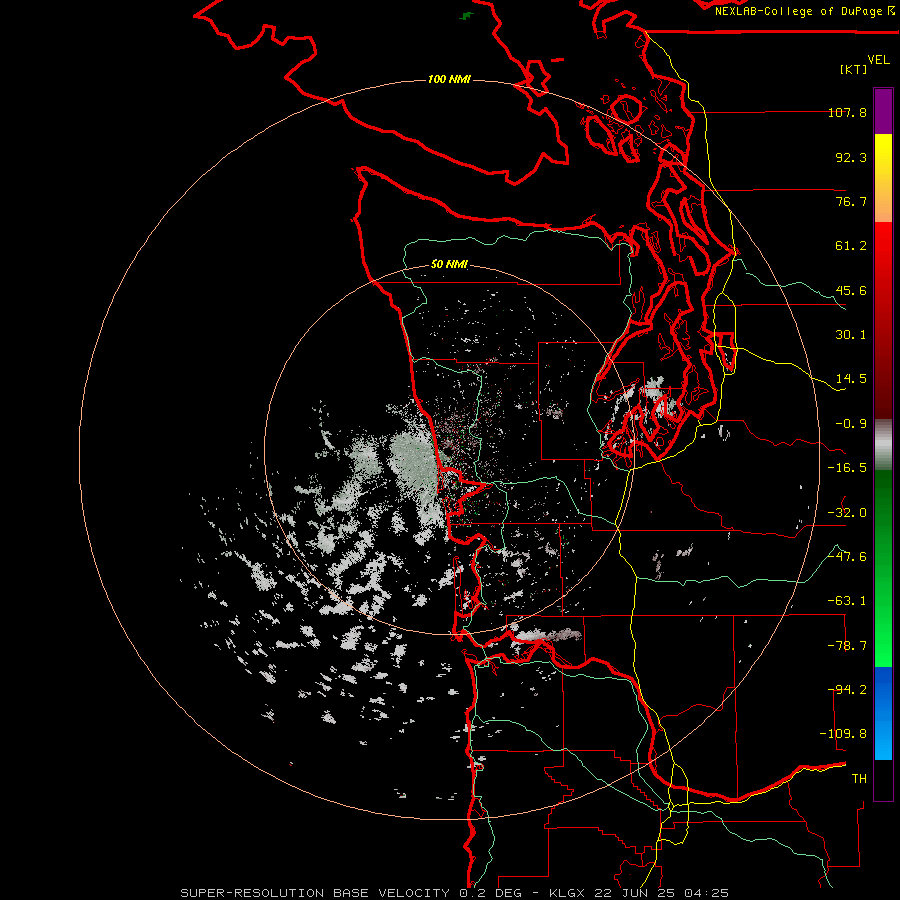Viewport: 900px width, 900px height.
Task: Click the 107.8 velocity scale value
Action: click(x=847, y=112)
